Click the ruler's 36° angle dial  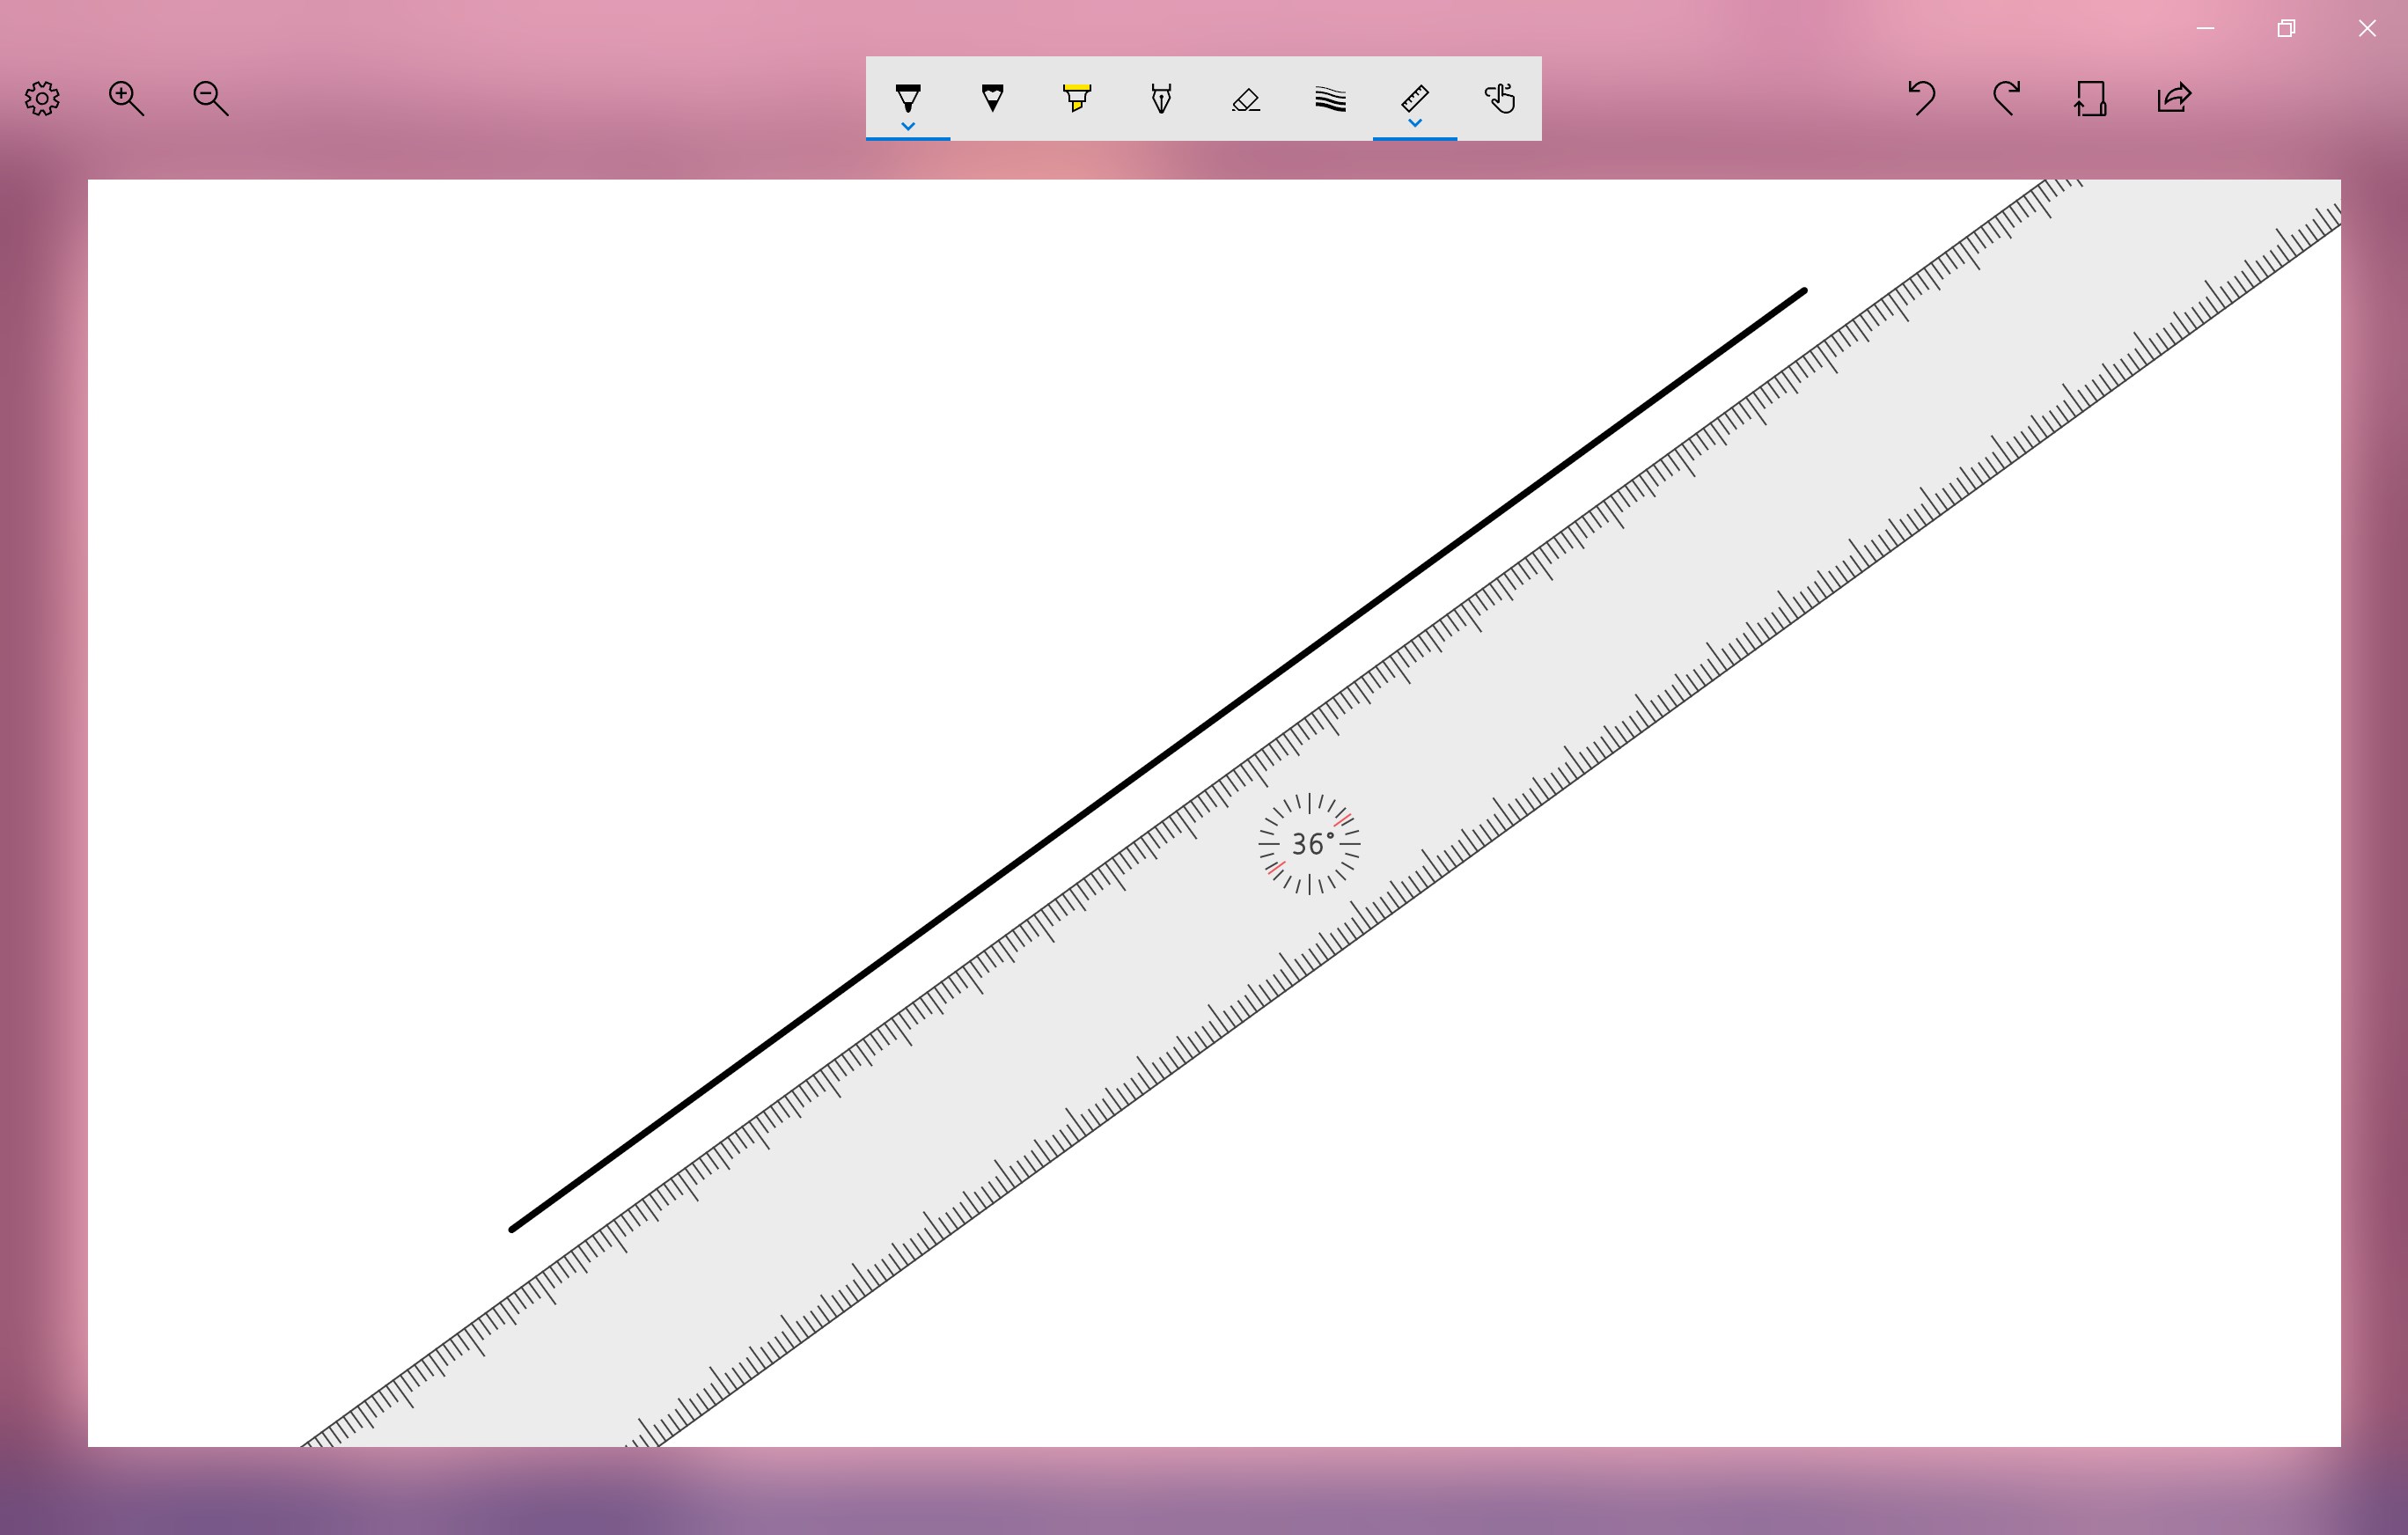[1309, 844]
